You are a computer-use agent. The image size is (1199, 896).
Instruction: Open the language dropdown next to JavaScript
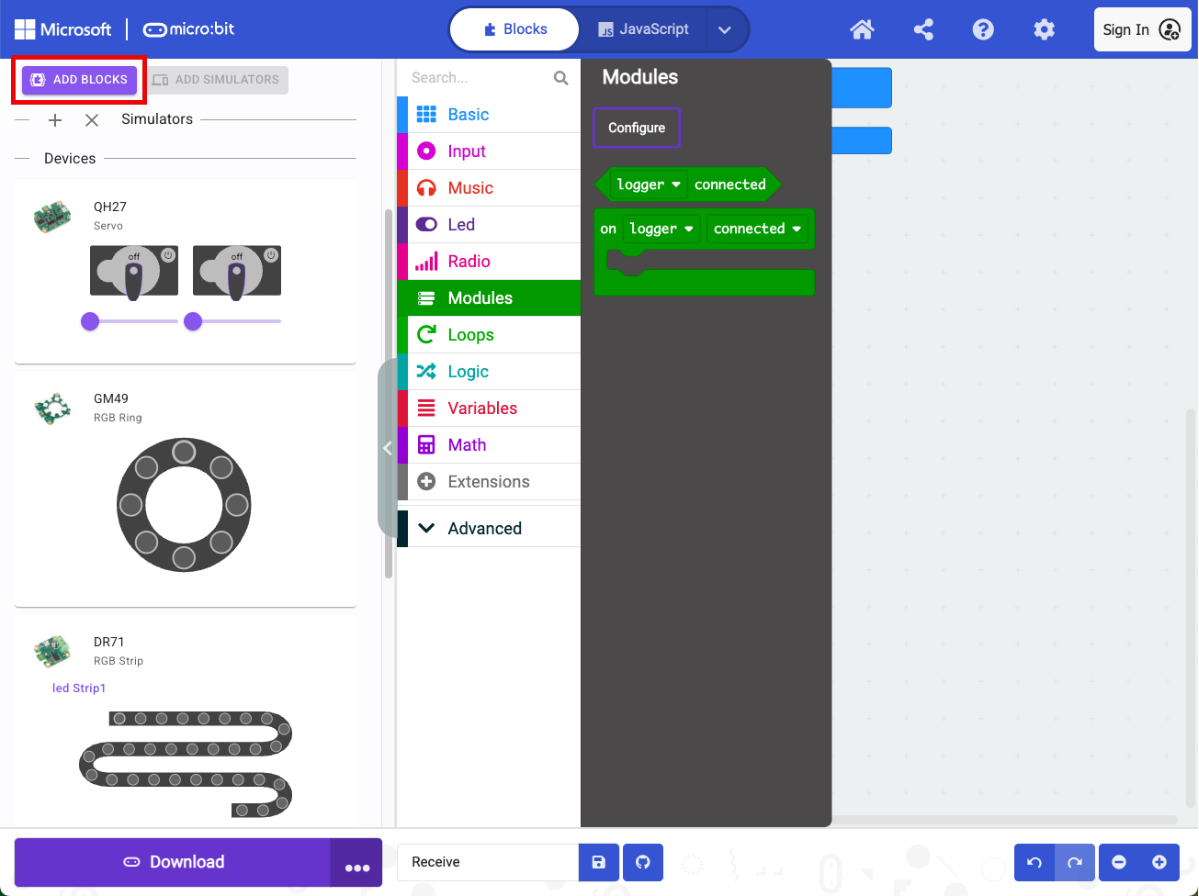(x=726, y=30)
